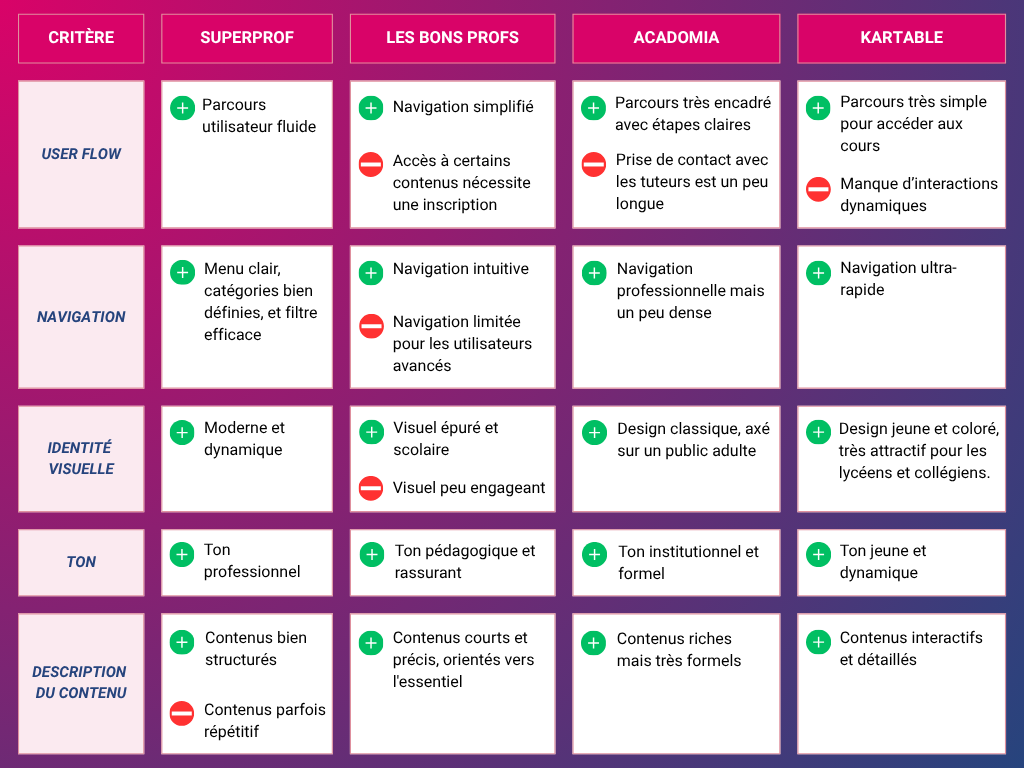1024x768 pixels.
Task: Click the green plus beside "Parcours utilisateur fluide"
Action: [182, 108]
